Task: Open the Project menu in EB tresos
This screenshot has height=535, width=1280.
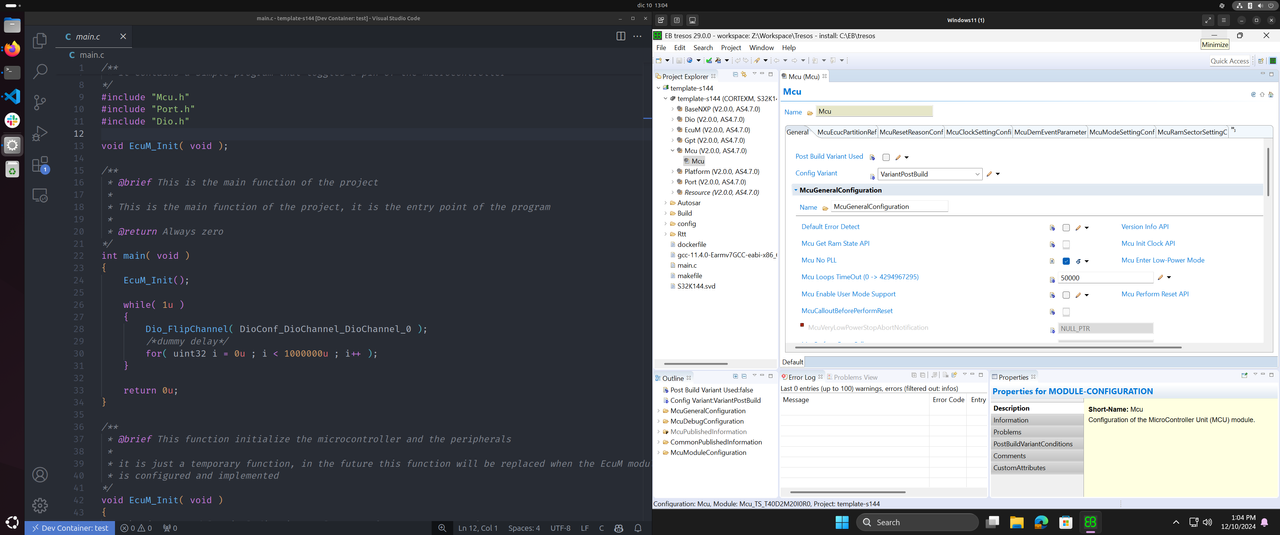Action: coord(731,48)
